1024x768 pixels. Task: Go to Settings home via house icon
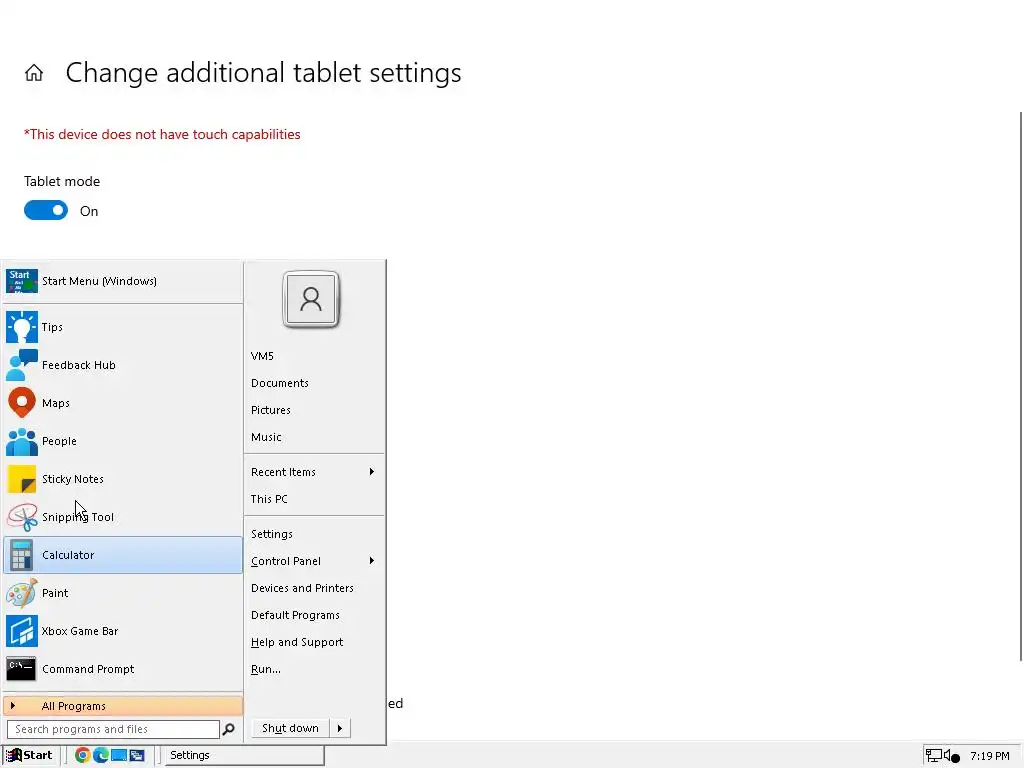(x=34, y=72)
